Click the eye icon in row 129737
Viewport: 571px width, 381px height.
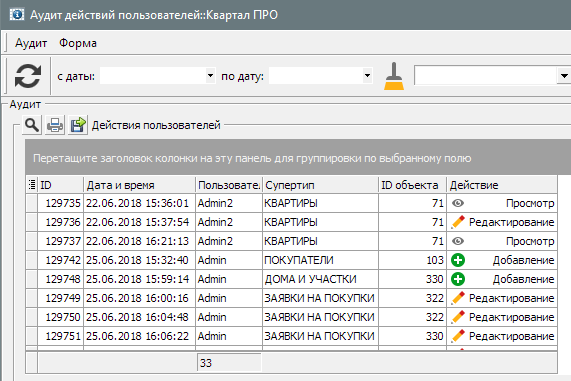point(458,241)
